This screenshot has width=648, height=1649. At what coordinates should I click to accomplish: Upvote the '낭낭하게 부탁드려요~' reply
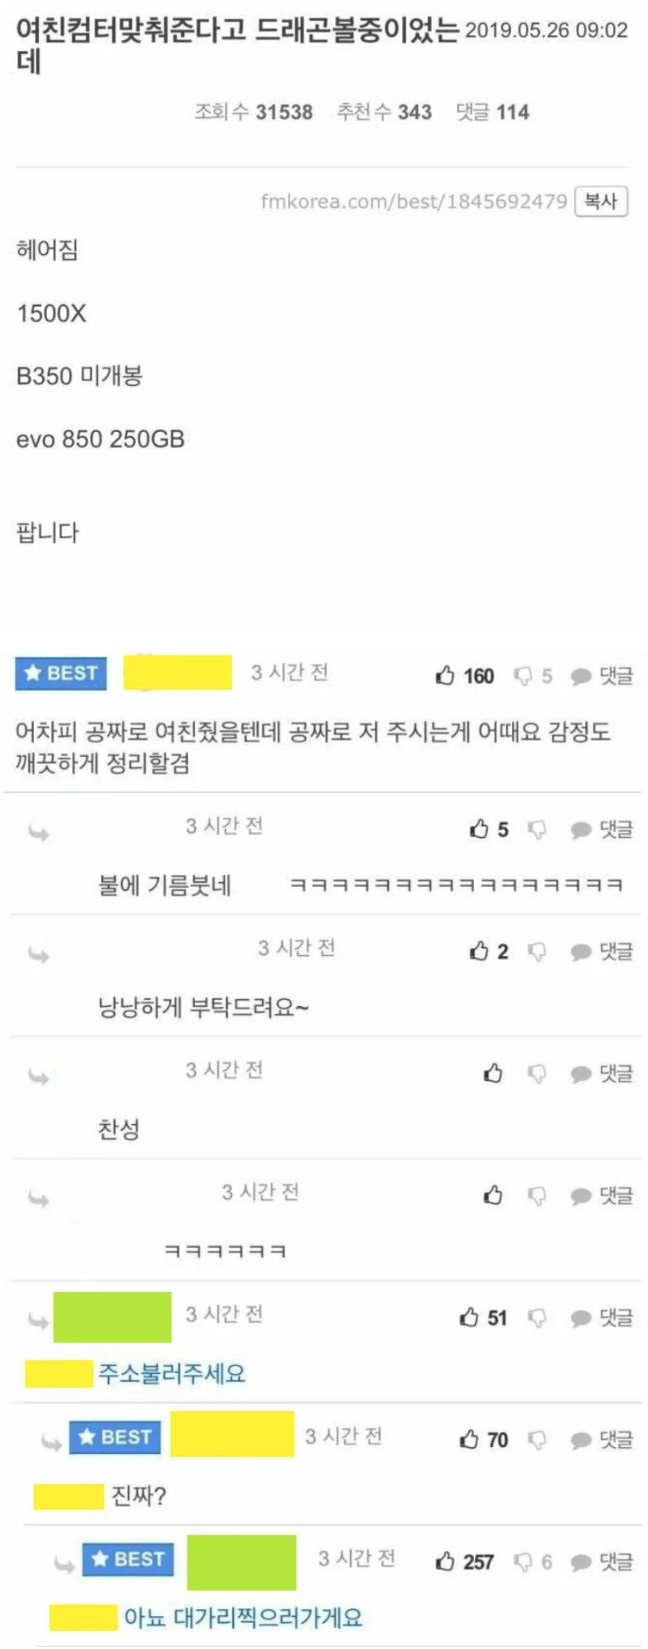[489, 951]
